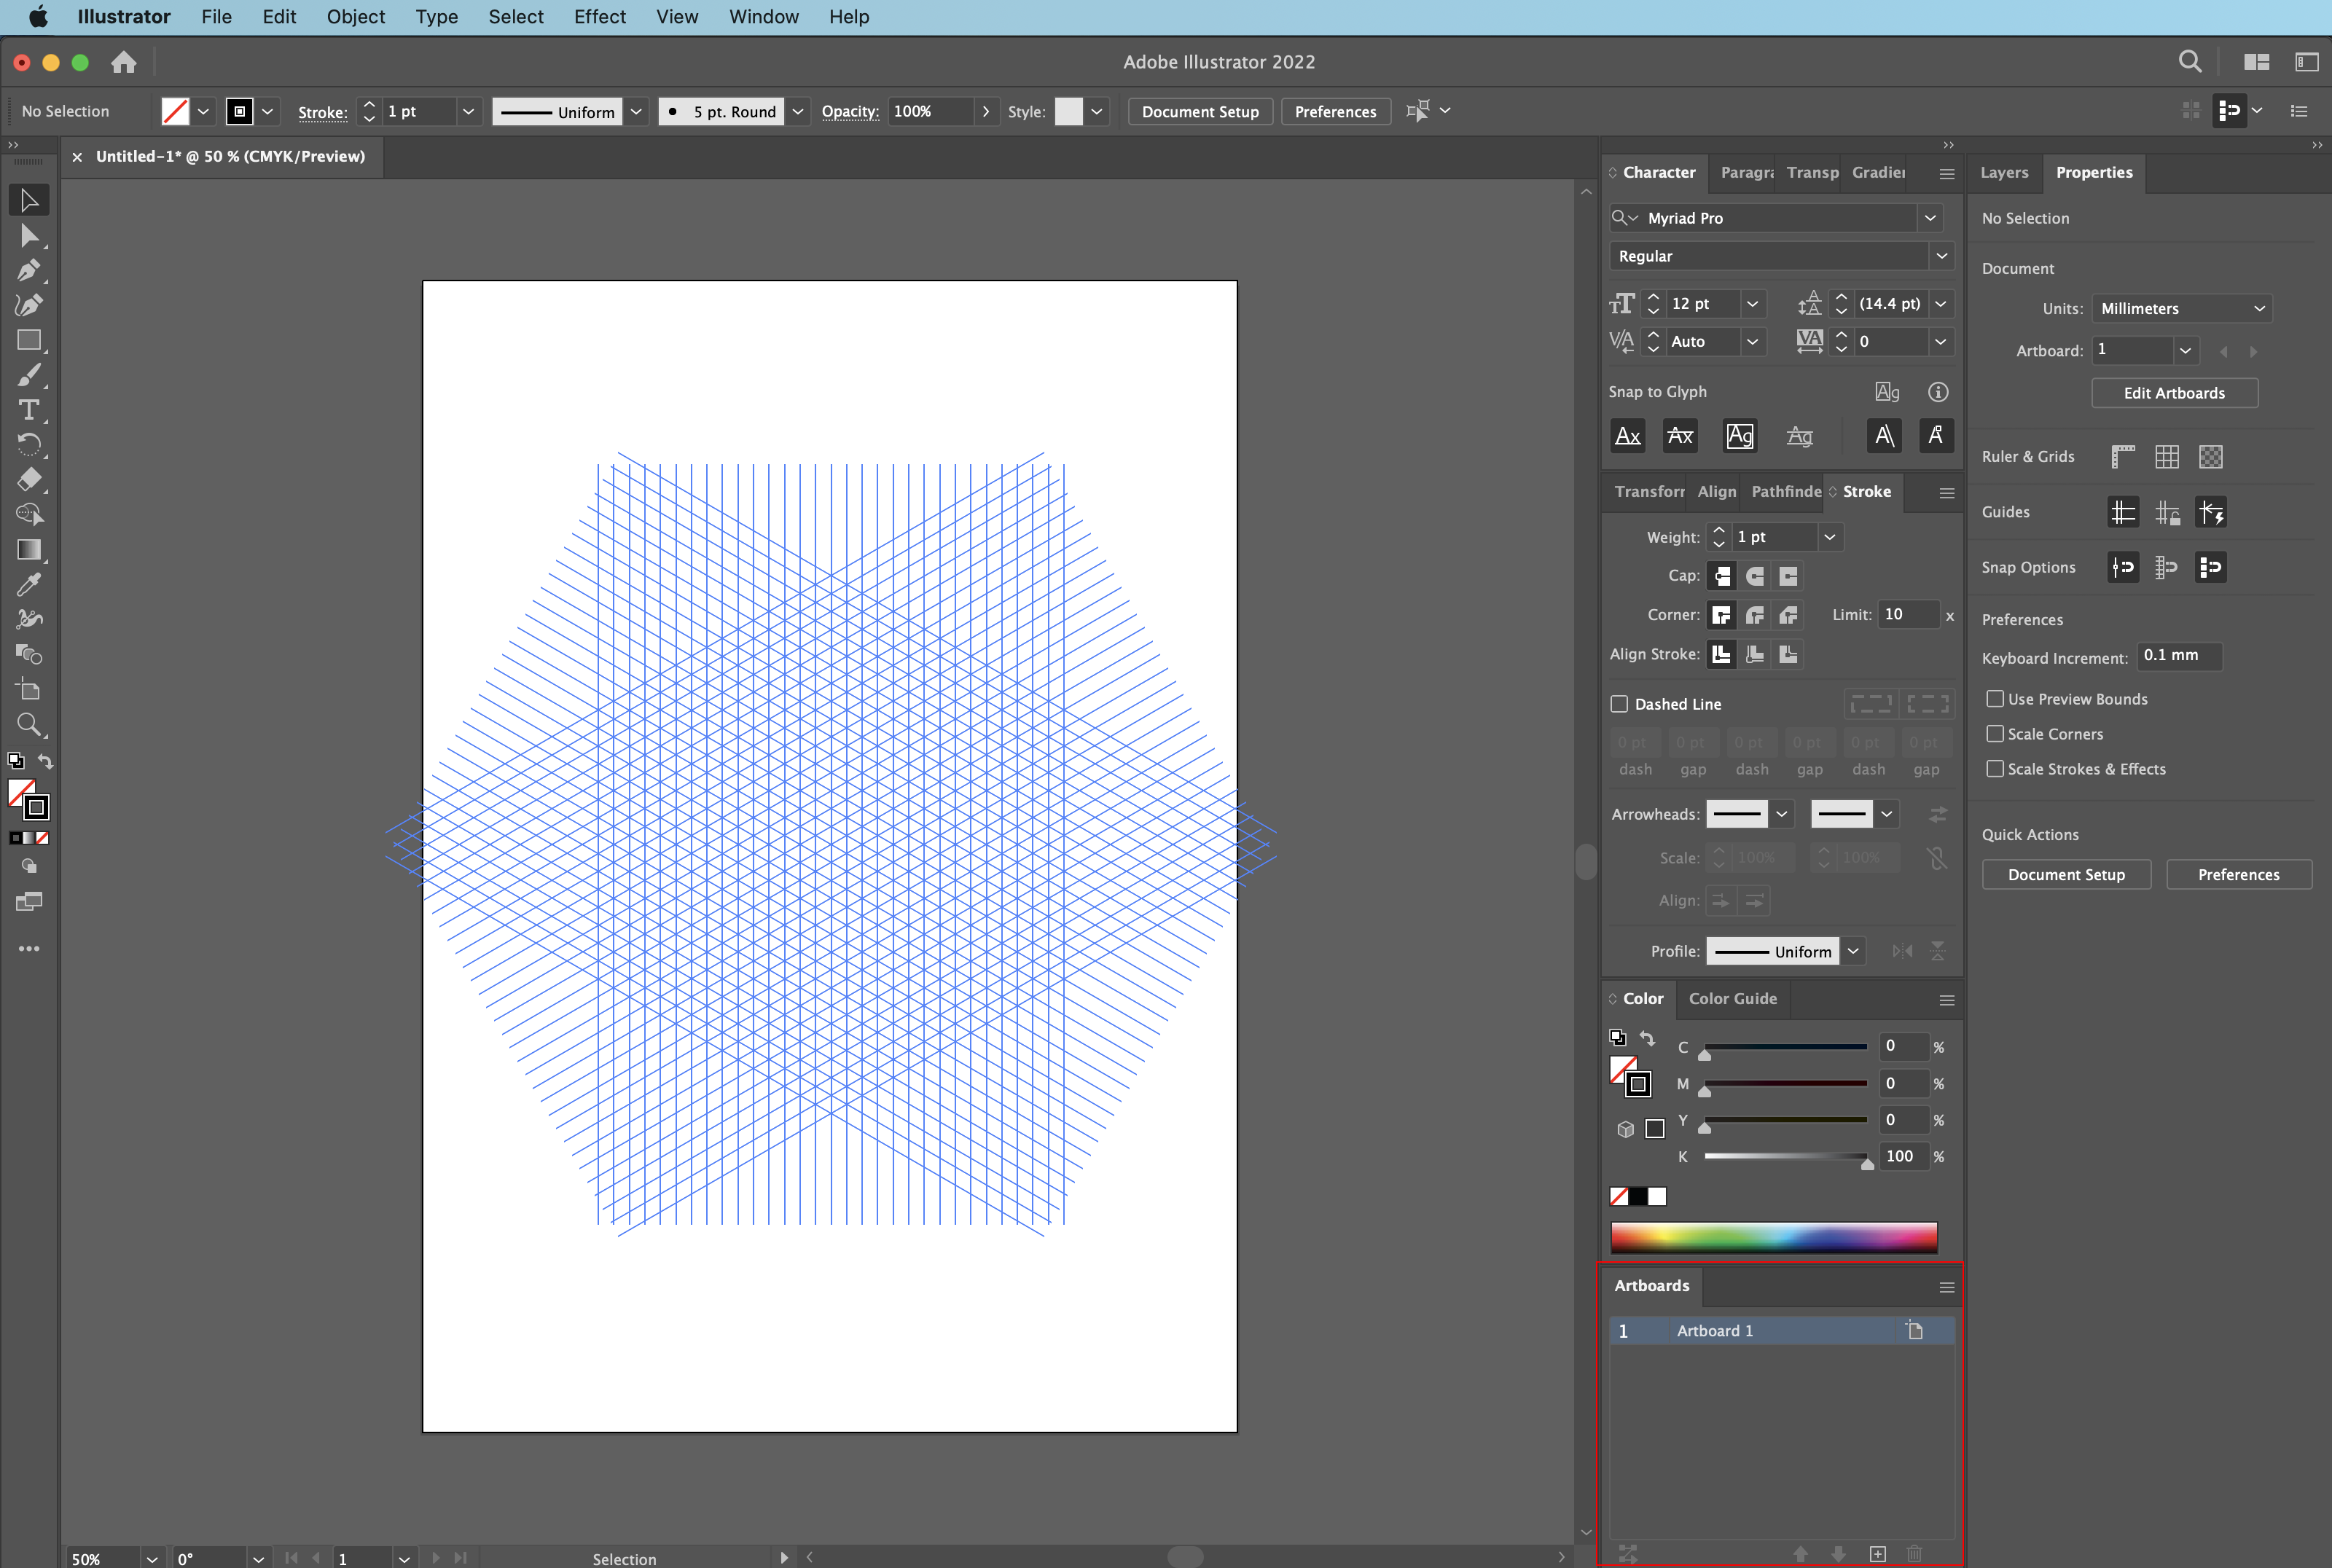This screenshot has width=2332, height=1568.
Task: Open the Units Millimeters dropdown
Action: click(2181, 309)
